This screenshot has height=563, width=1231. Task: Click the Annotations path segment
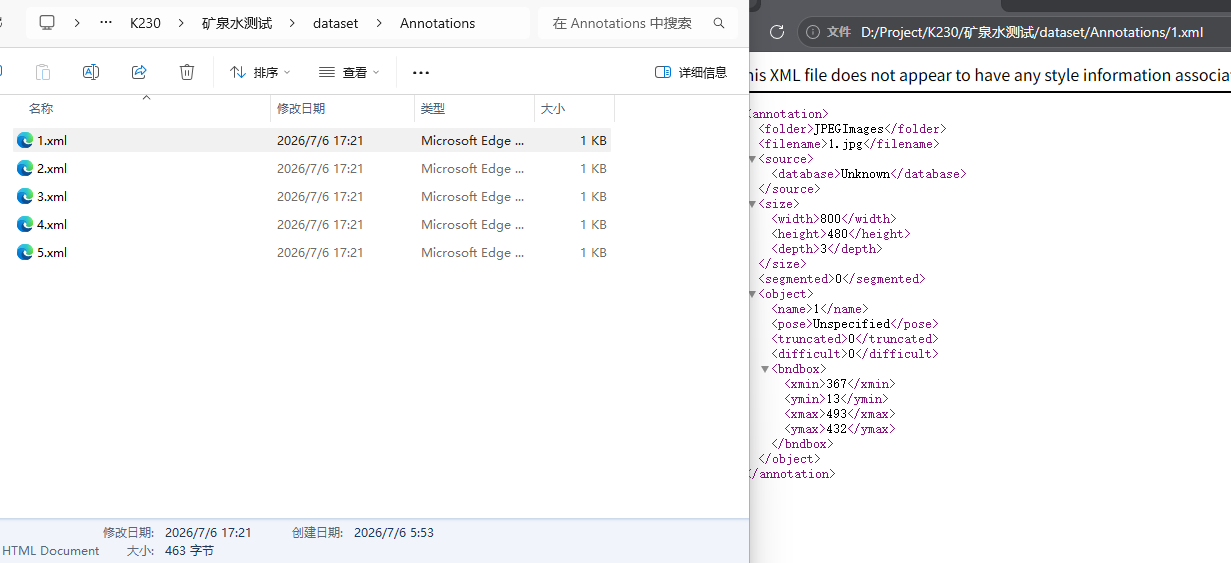tap(438, 23)
